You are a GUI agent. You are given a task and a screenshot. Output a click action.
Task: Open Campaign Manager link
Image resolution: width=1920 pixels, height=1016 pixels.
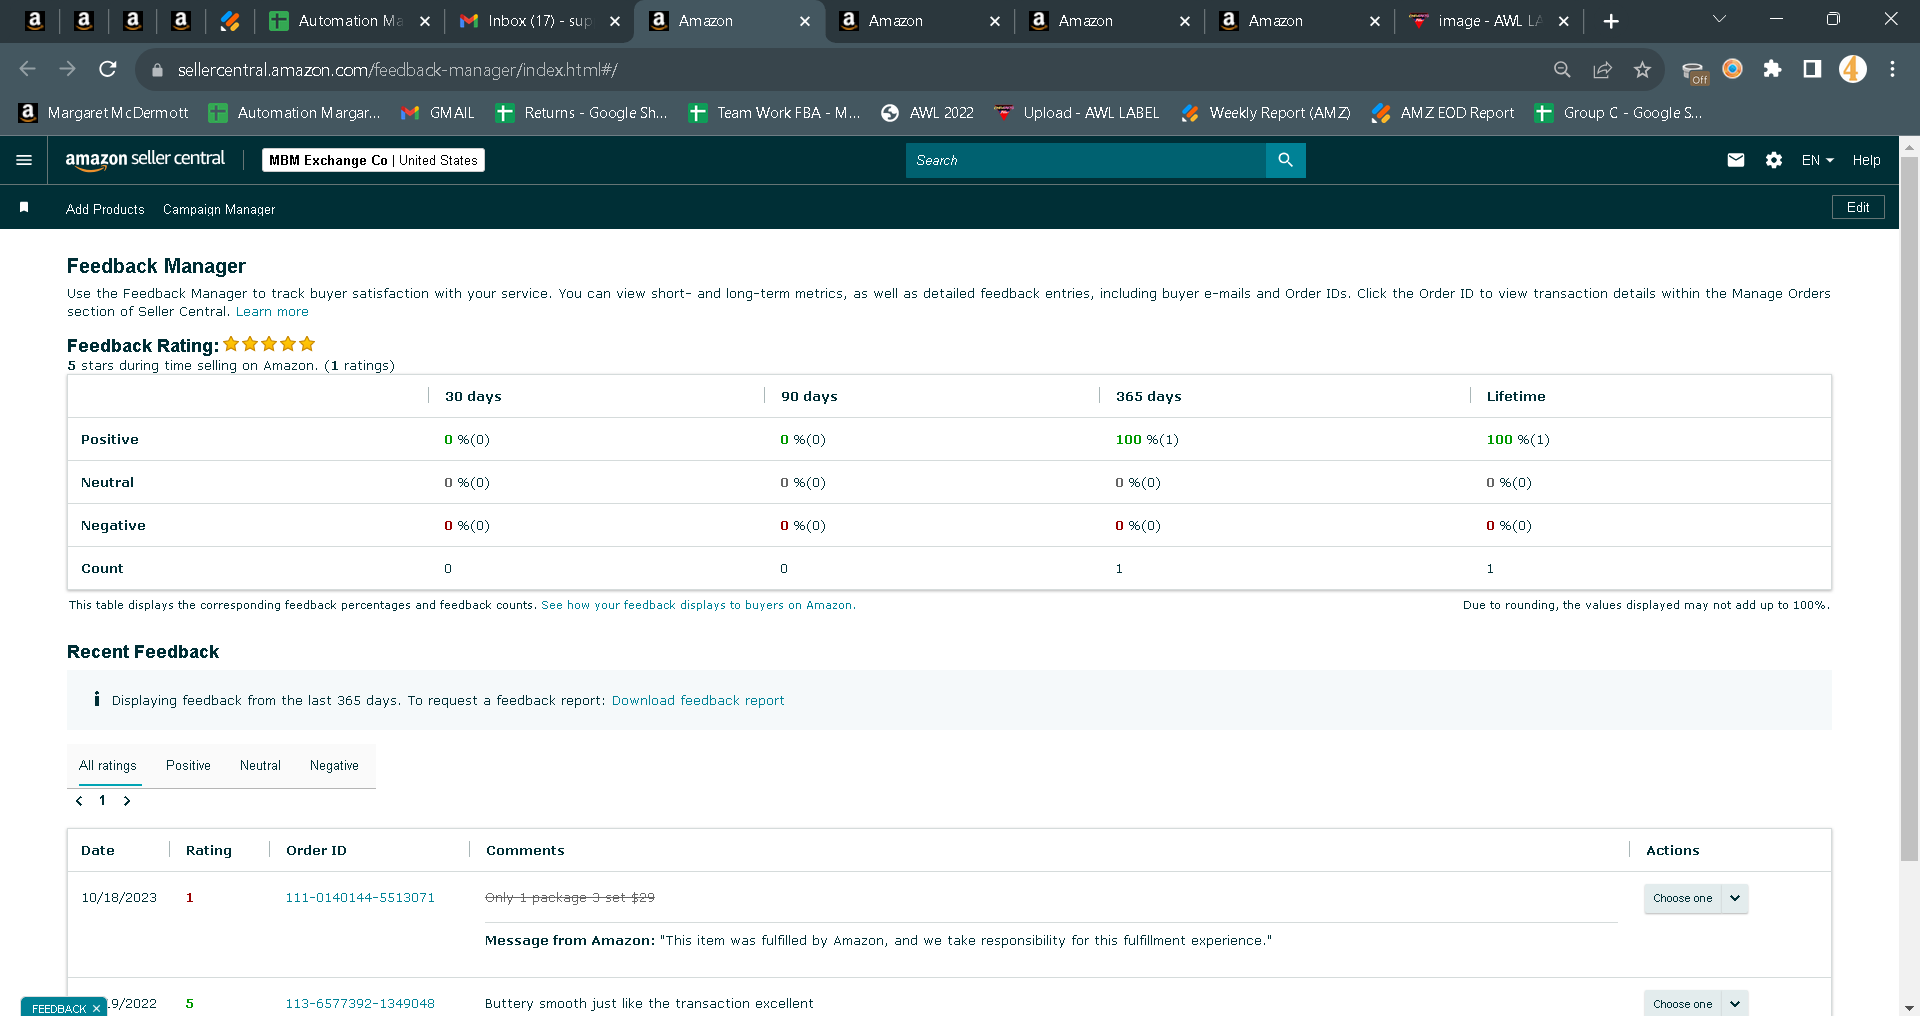coord(219,209)
